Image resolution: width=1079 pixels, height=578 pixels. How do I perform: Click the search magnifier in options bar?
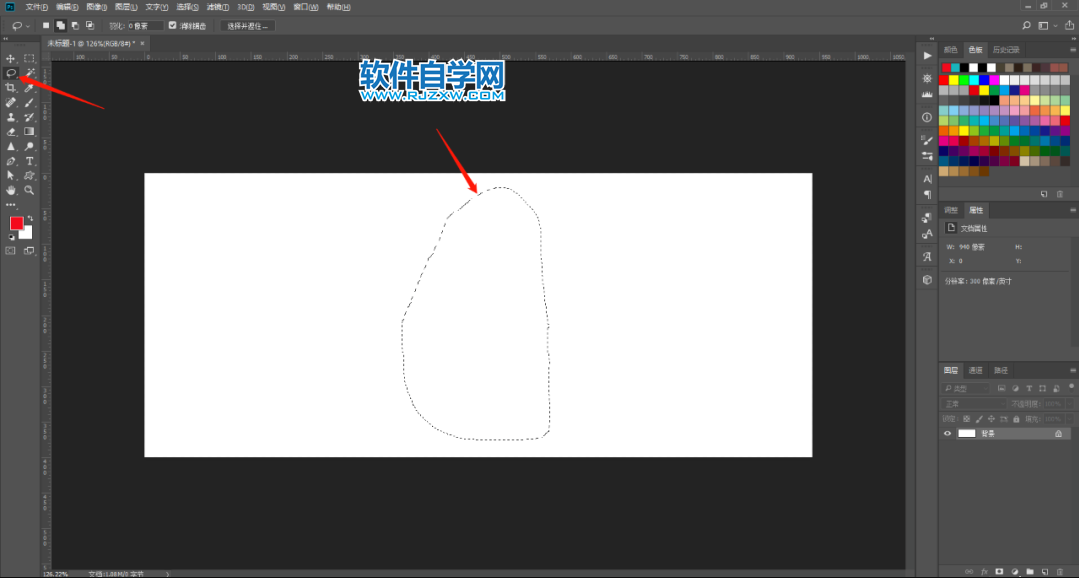[x=1026, y=25]
